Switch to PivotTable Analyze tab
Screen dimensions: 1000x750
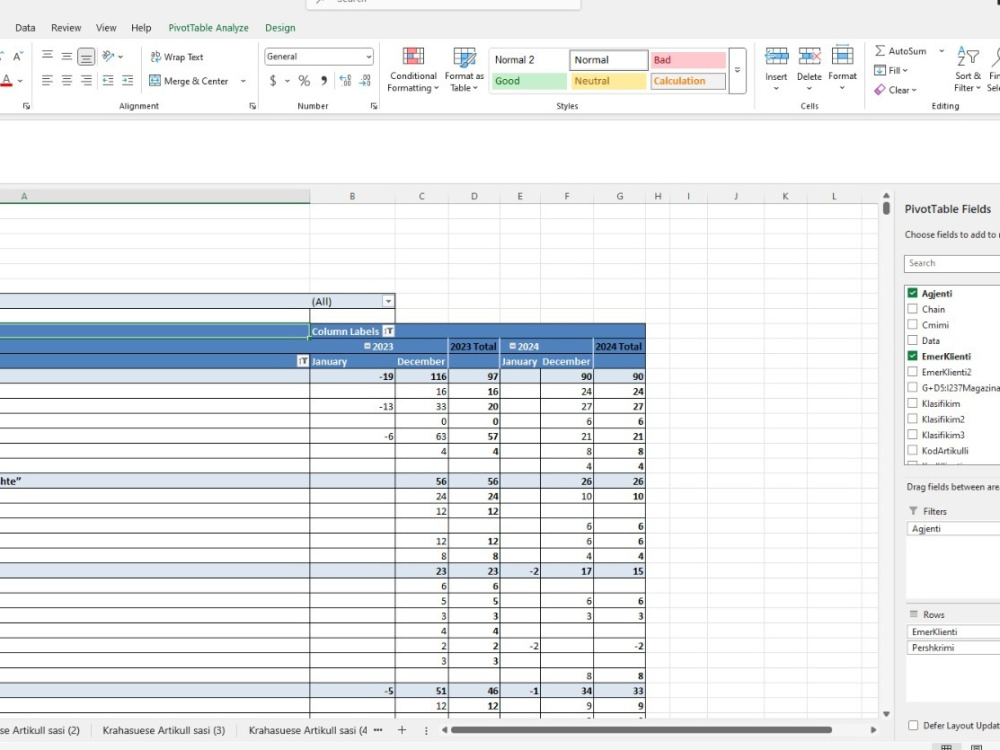[209, 28]
